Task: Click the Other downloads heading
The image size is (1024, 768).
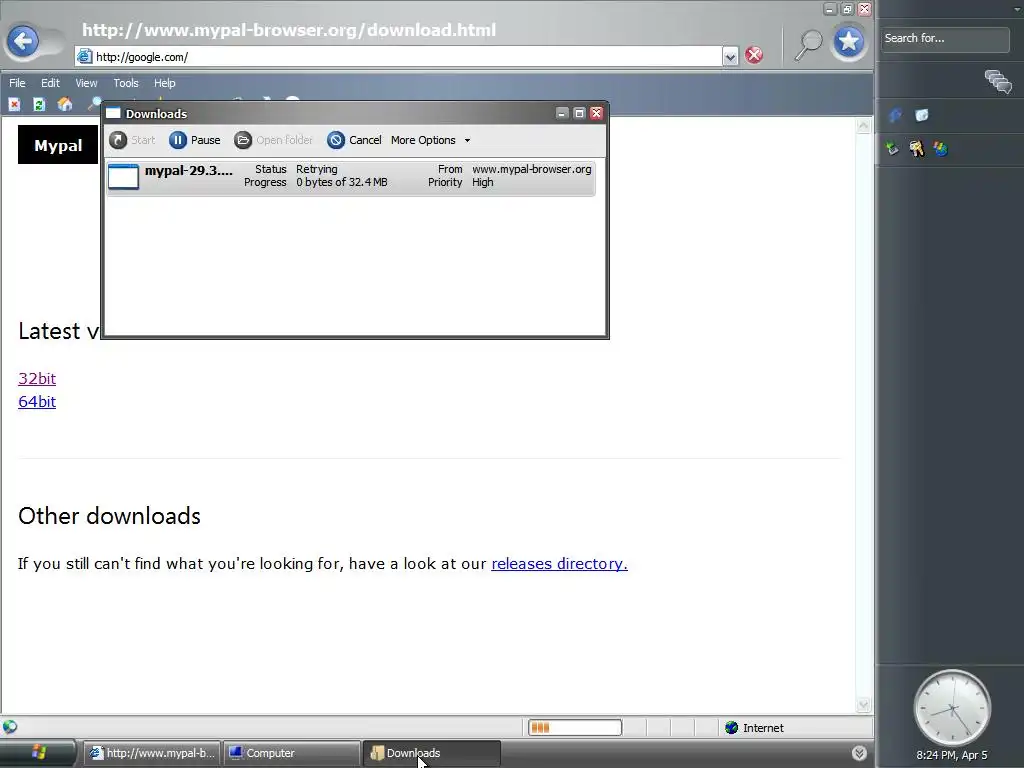Action: [110, 516]
